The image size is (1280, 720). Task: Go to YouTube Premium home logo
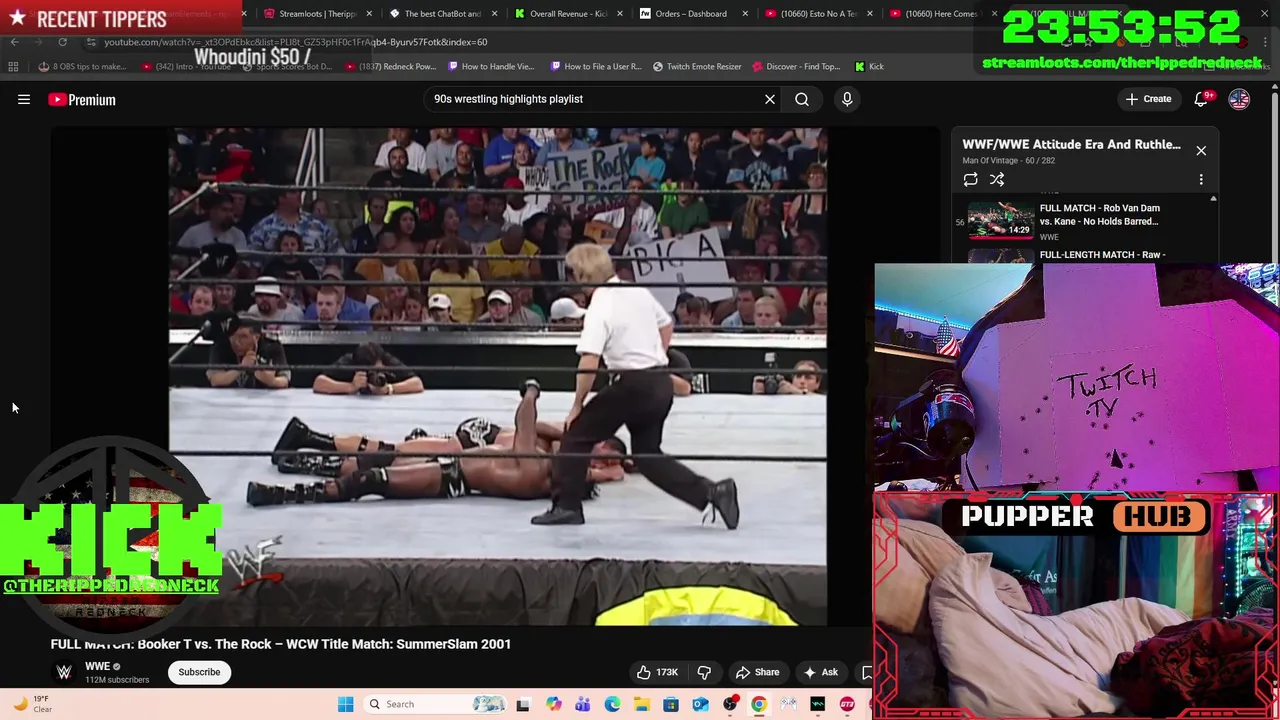82,99
